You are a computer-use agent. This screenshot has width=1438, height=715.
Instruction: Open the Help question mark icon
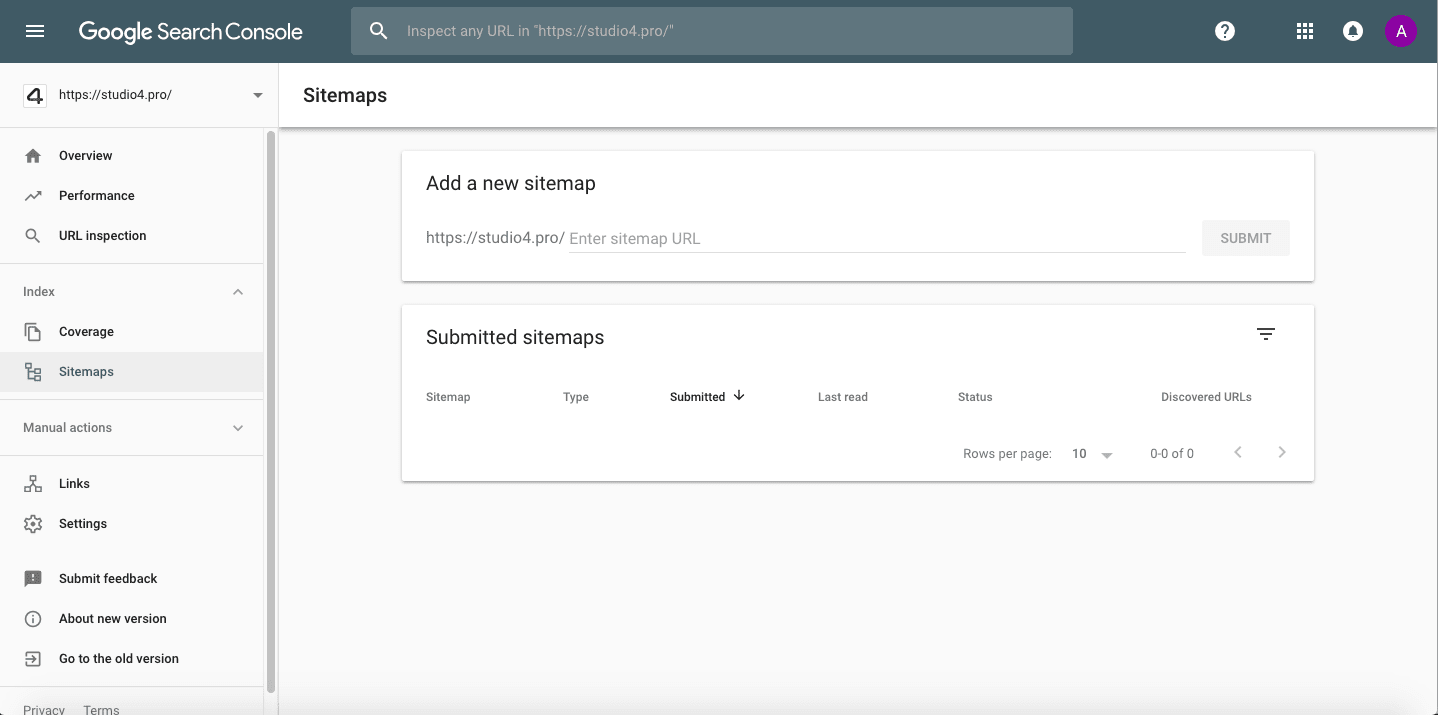[x=1225, y=31]
